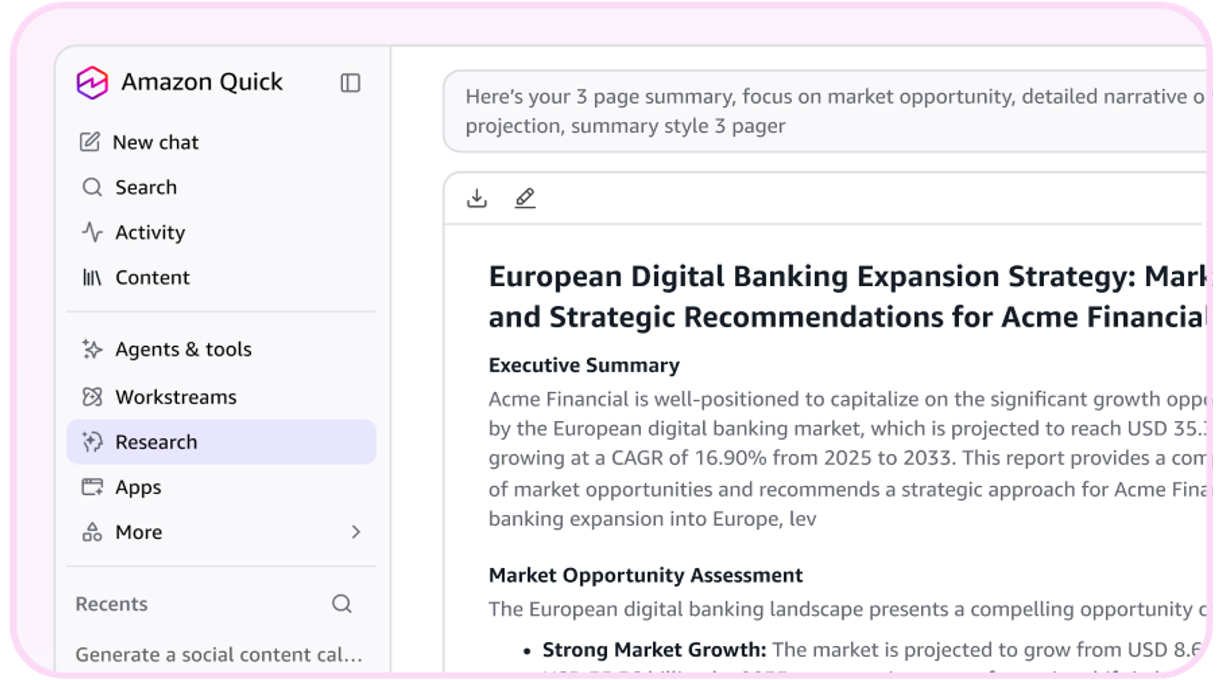Click the Apps window icon
Image resolution: width=1224 pixels, height=680 pixels.
tap(92, 487)
